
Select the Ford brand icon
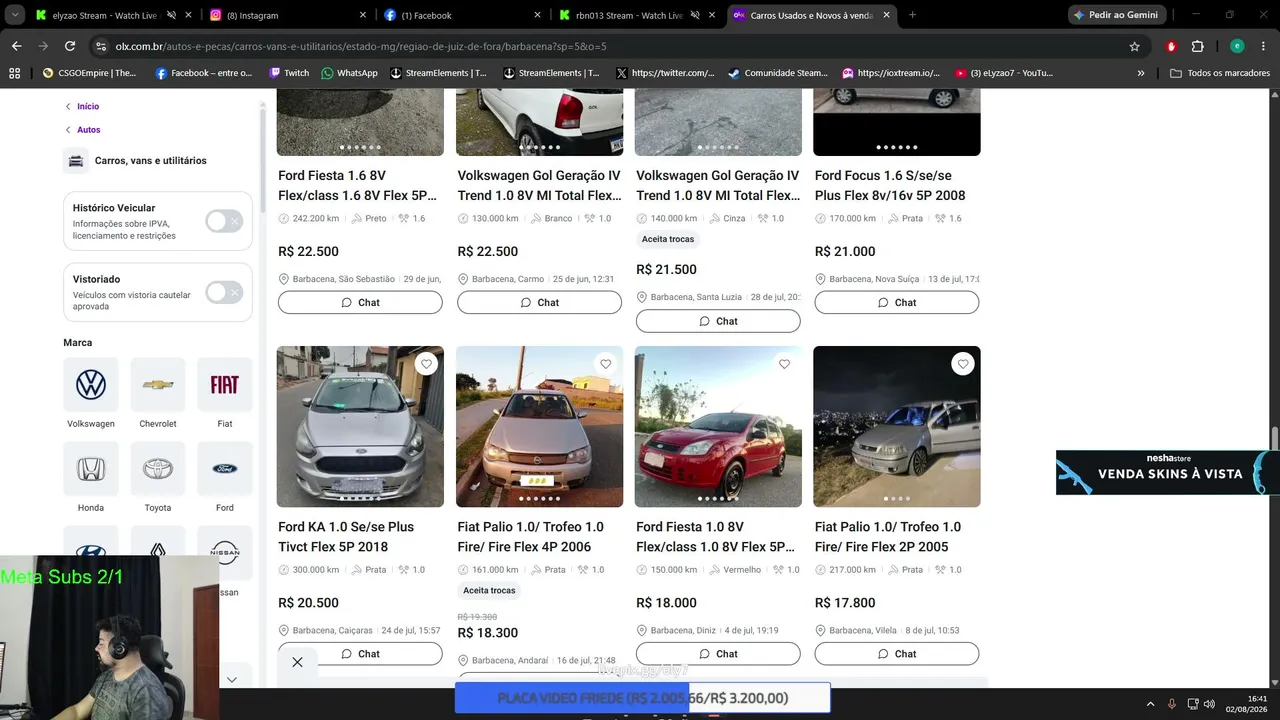[x=225, y=469]
